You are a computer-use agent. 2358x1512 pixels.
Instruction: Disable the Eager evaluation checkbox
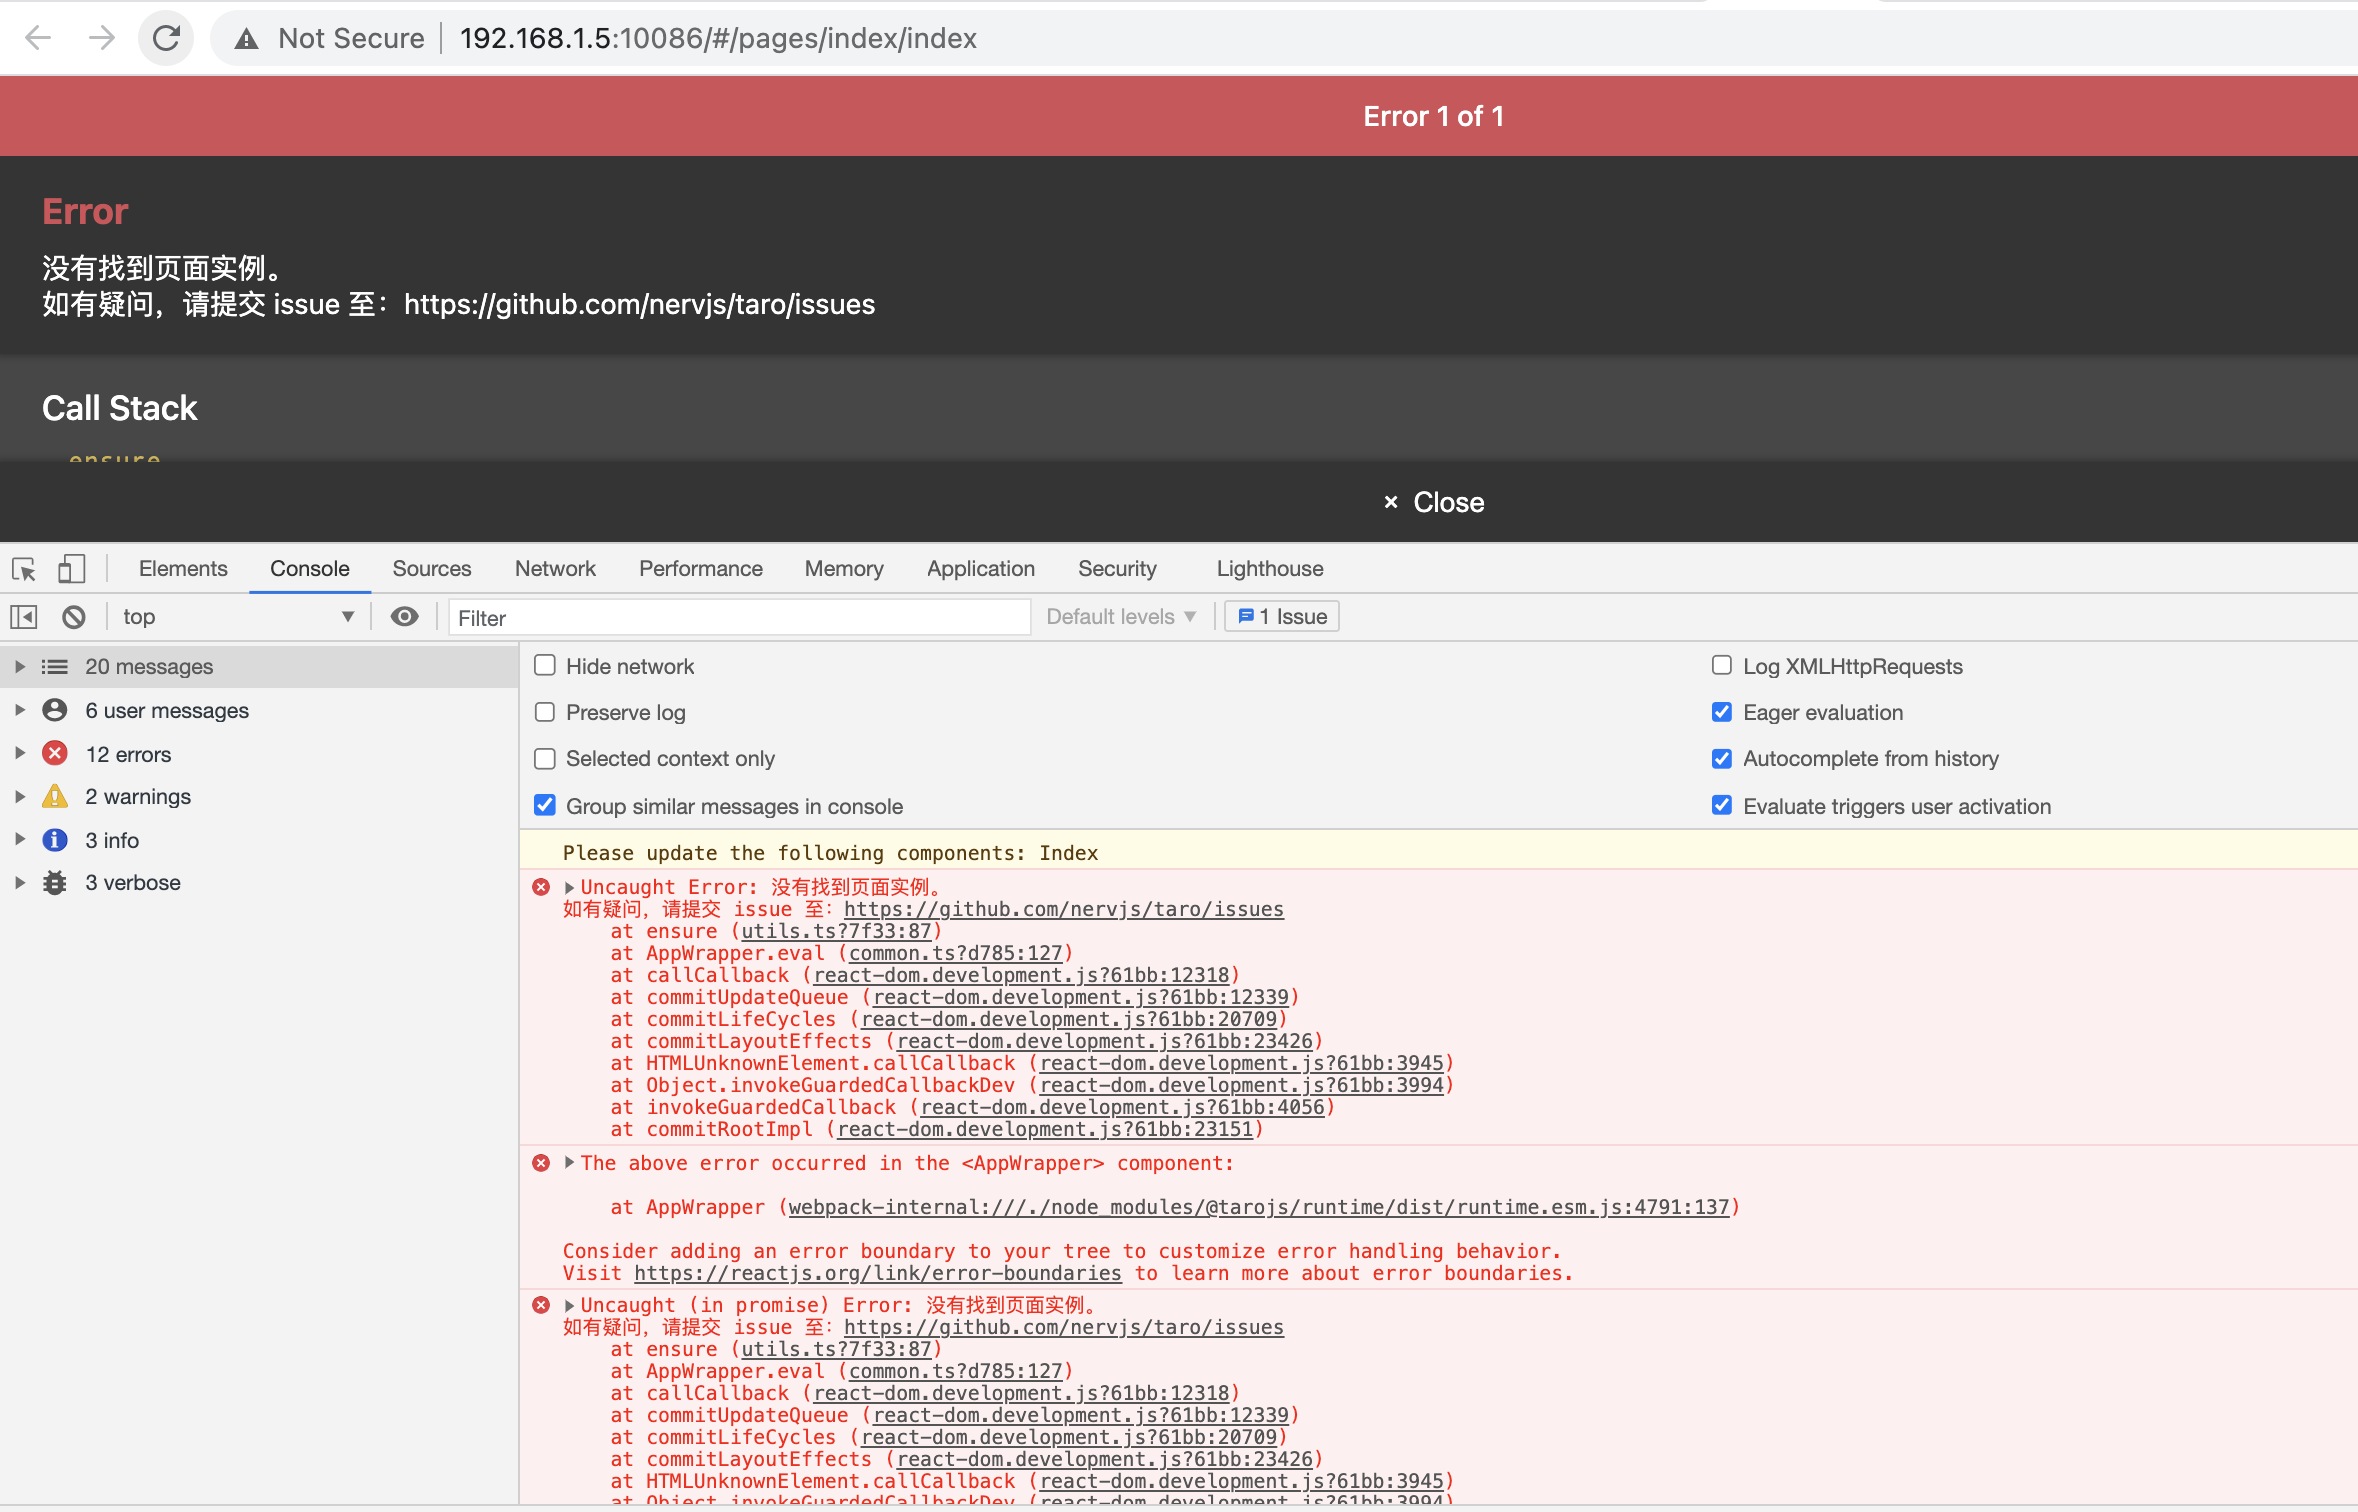pyautogui.click(x=1722, y=711)
